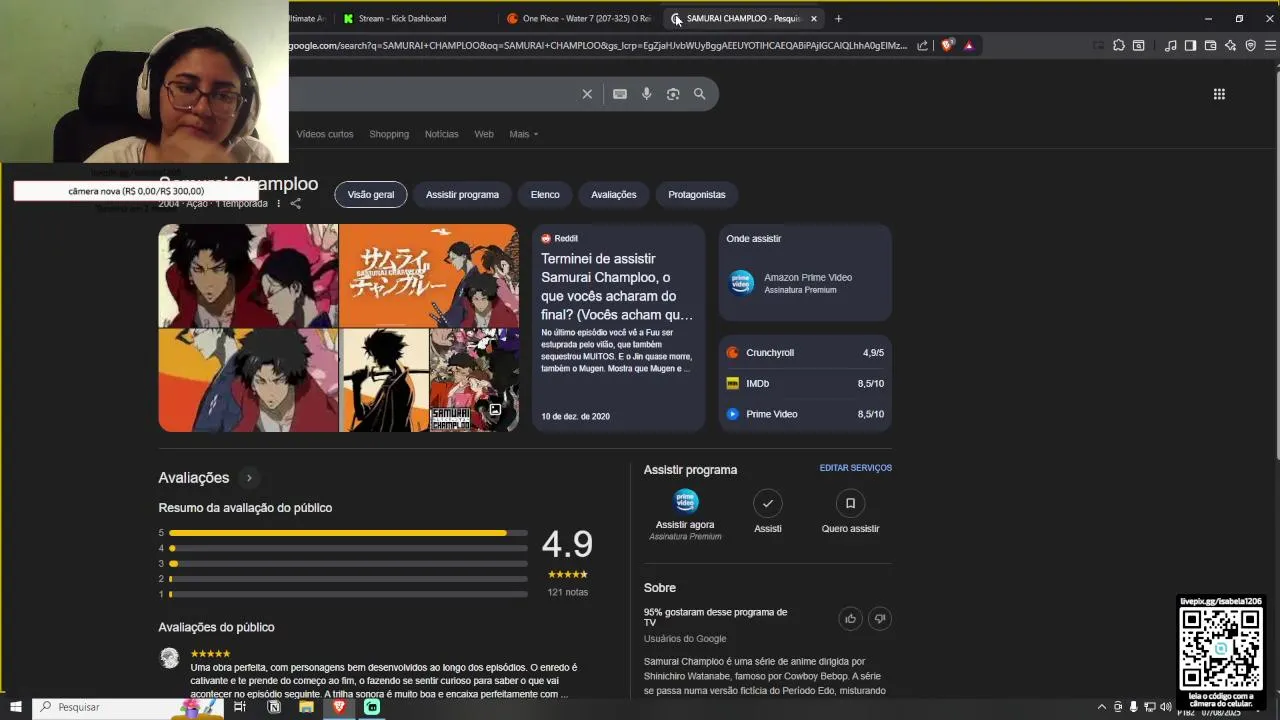Screen dimensions: 1280x720
Task: Open the Windows Start button
Action: pyautogui.click(x=16, y=707)
